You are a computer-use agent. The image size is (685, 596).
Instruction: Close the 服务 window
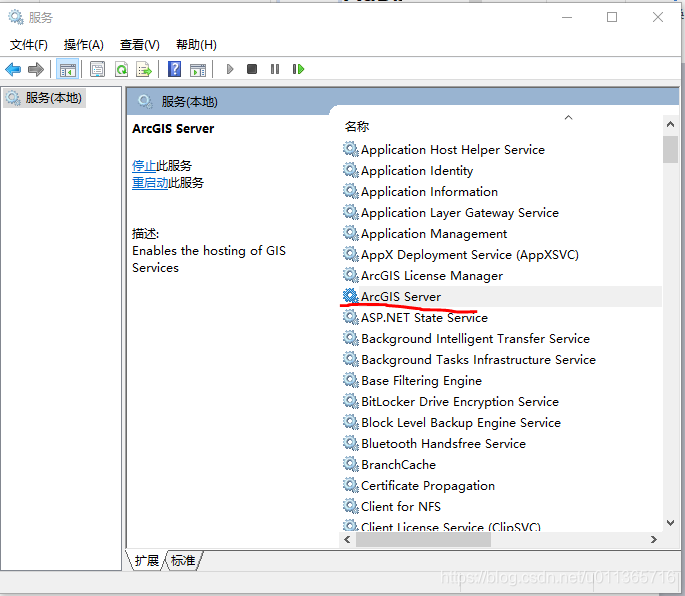pyautogui.click(x=658, y=17)
